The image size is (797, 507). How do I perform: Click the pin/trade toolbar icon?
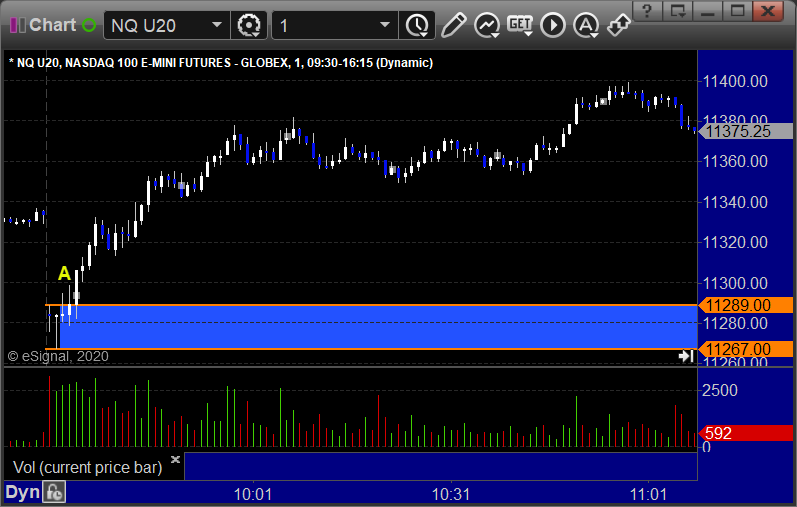point(619,25)
